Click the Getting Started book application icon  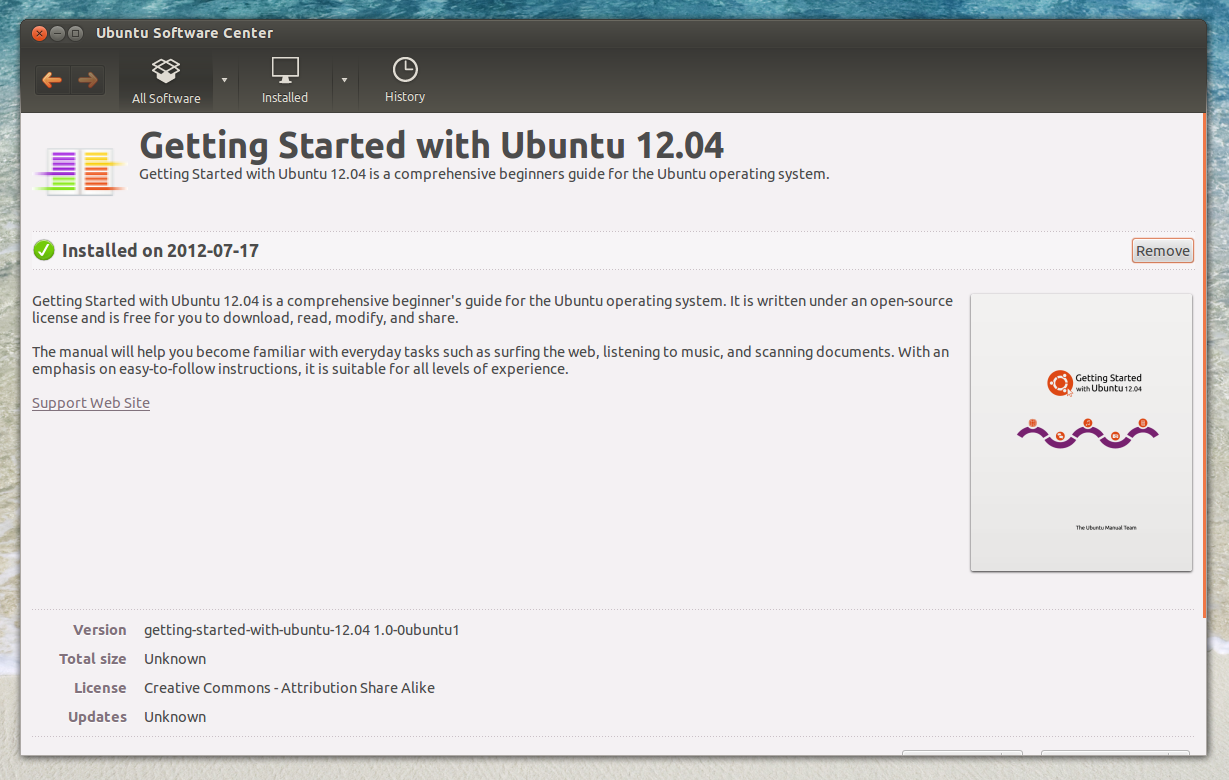[81, 170]
